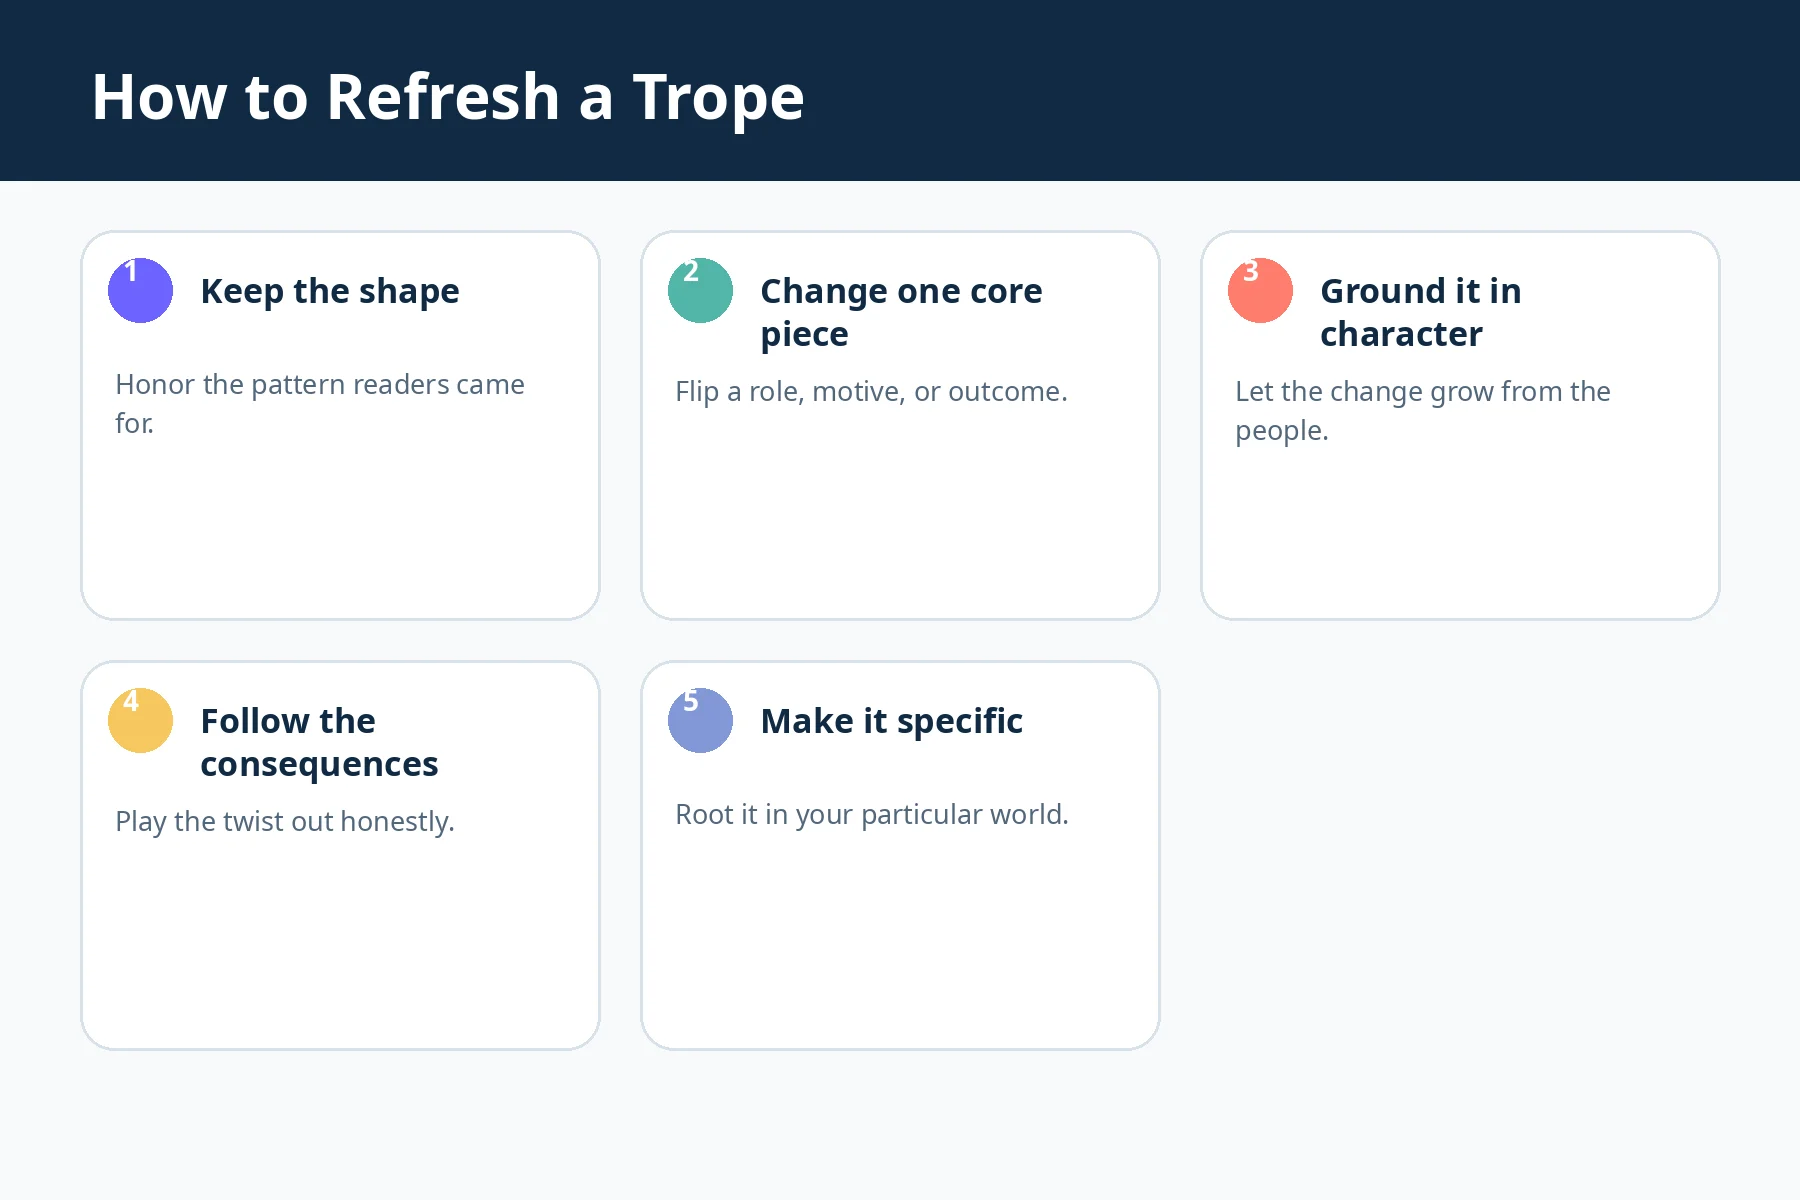Click 'Let the change grow from the people' text
This screenshot has width=1800, height=1200.
click(1423, 411)
